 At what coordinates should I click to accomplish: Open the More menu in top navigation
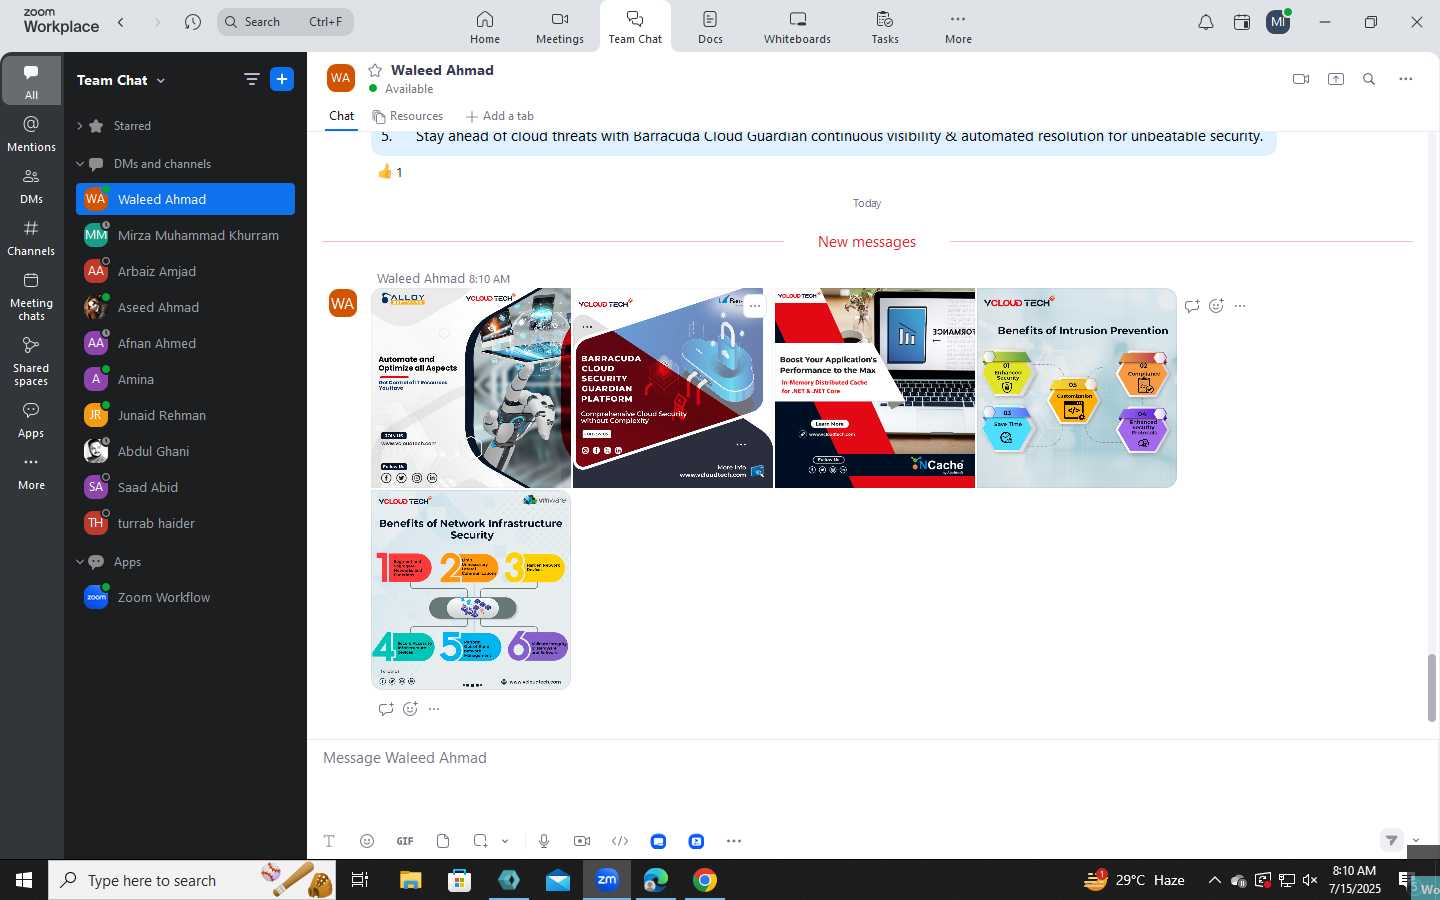click(x=958, y=27)
